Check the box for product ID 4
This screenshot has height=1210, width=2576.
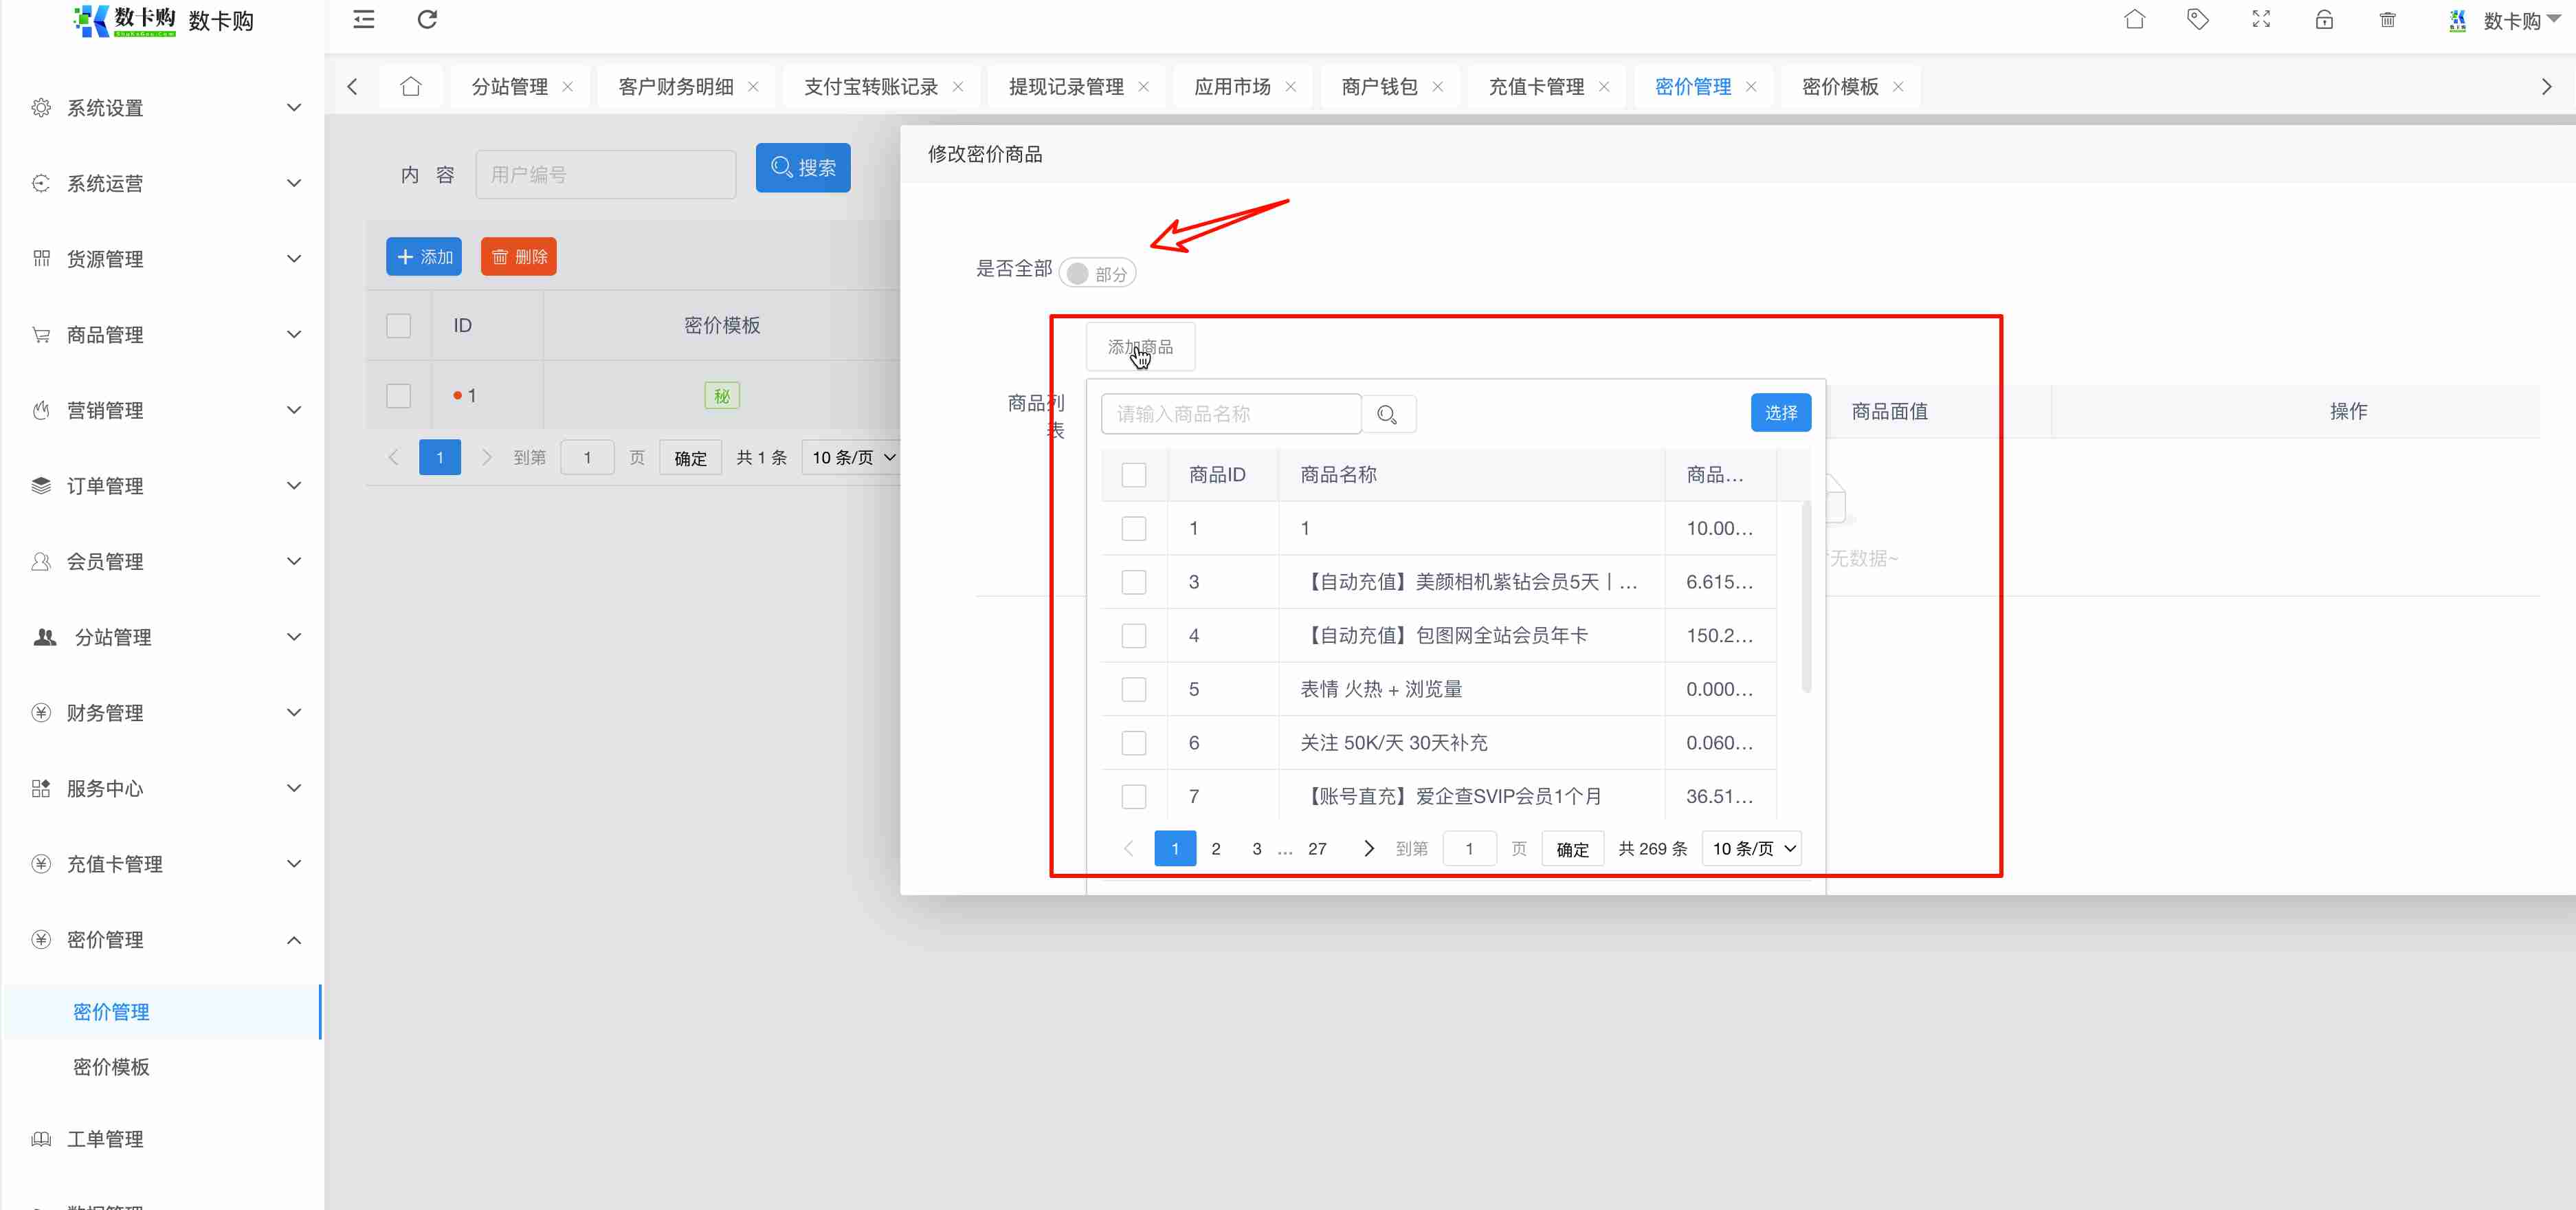pos(1133,636)
